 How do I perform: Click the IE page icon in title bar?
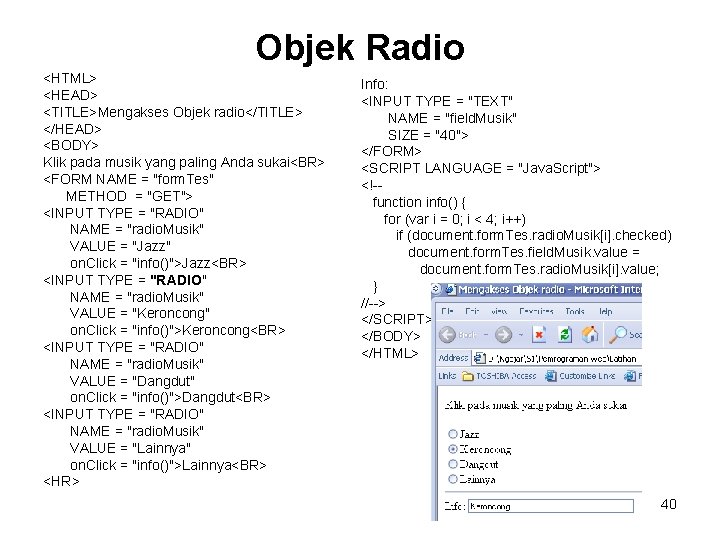[x=450, y=289]
